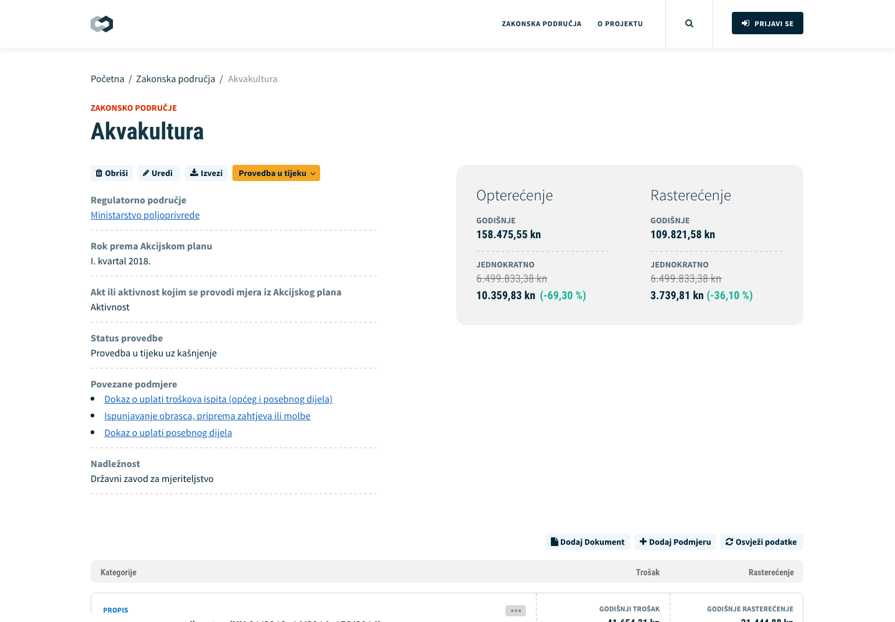
Task: Click the Prijavi se button
Action: 767,24
